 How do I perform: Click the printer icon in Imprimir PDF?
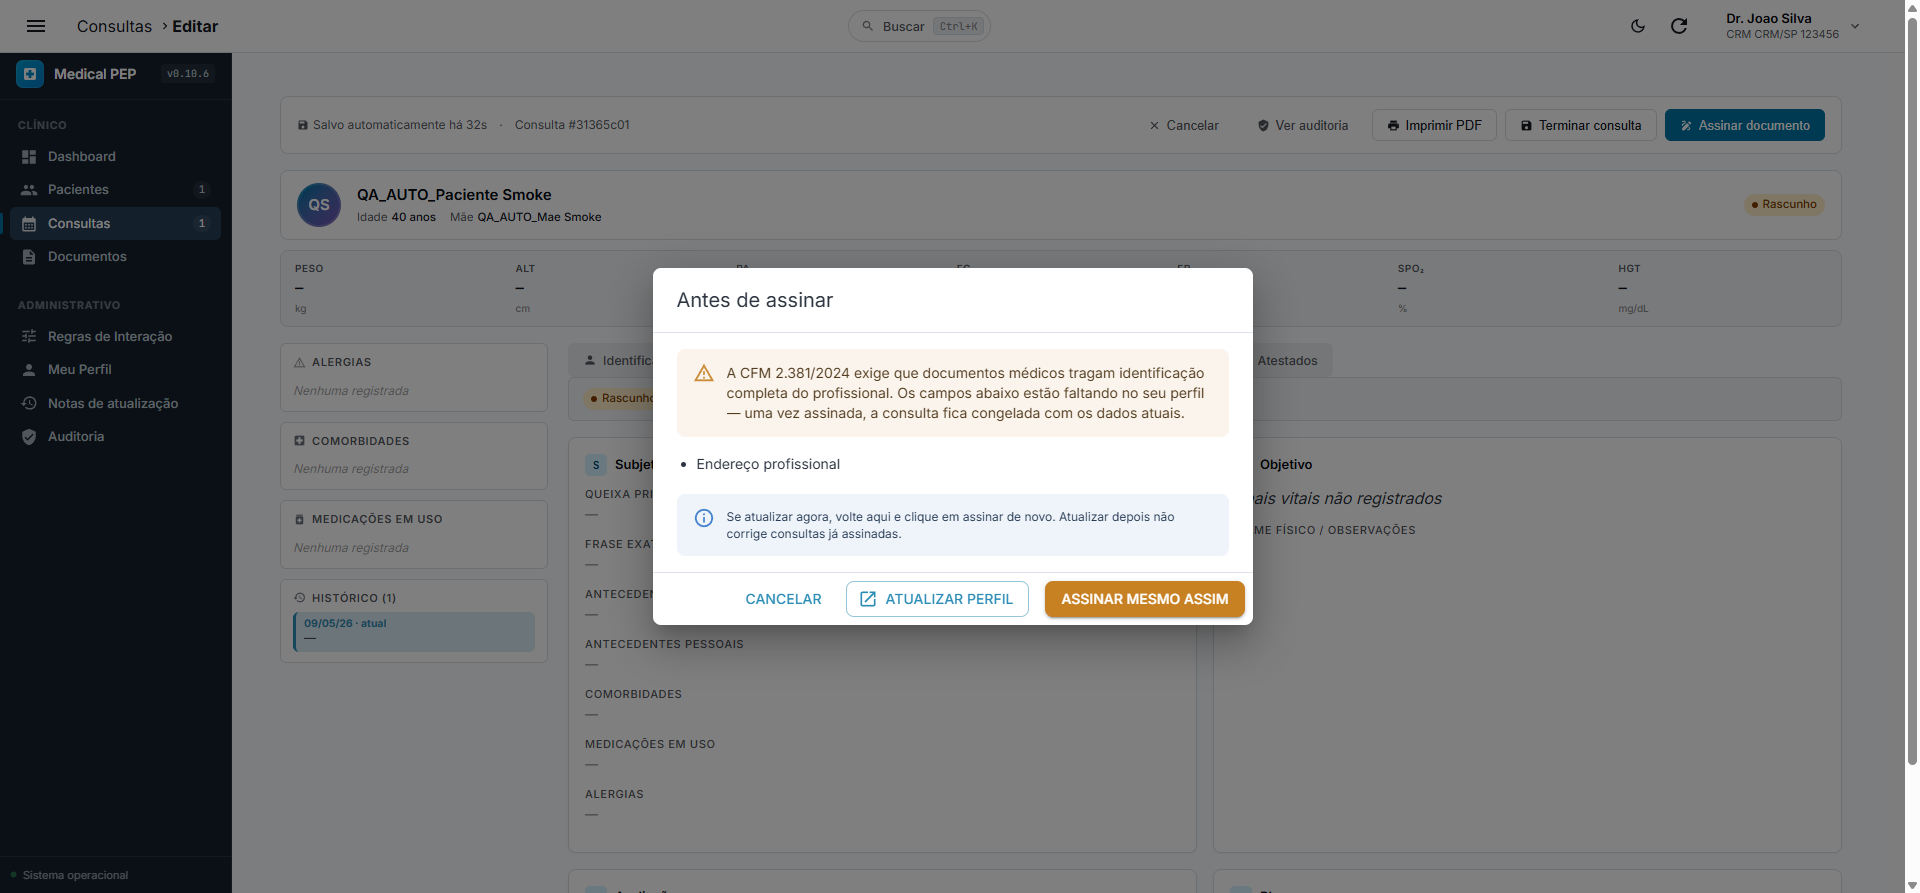[1393, 125]
